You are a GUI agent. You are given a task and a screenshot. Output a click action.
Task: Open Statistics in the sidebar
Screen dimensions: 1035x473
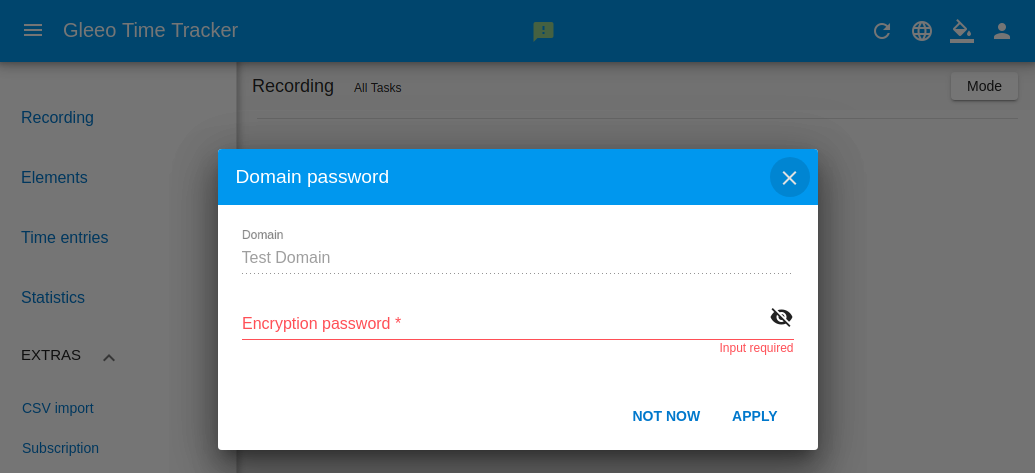pyautogui.click(x=53, y=298)
